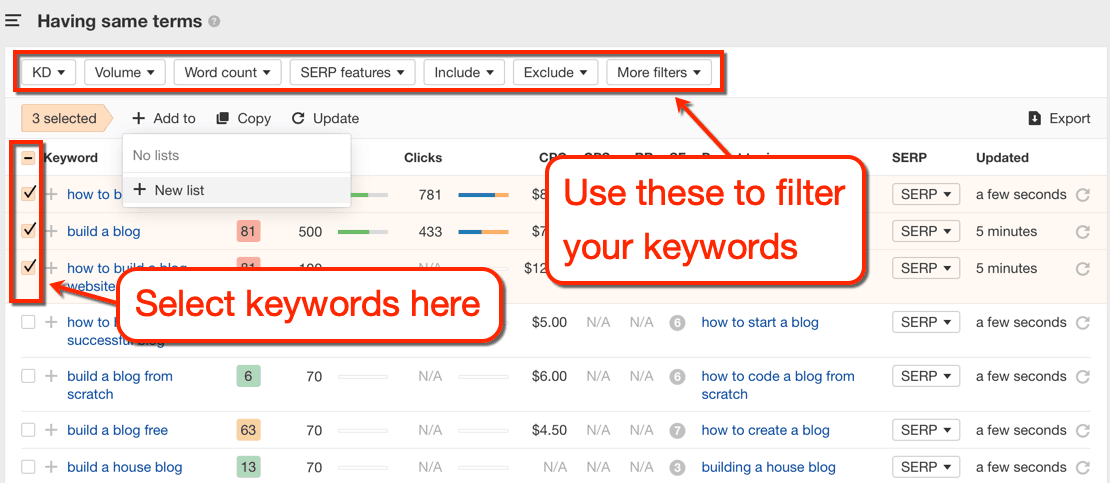Uncheck the how to build a blog website checkbox
1110x483 pixels.
28,268
